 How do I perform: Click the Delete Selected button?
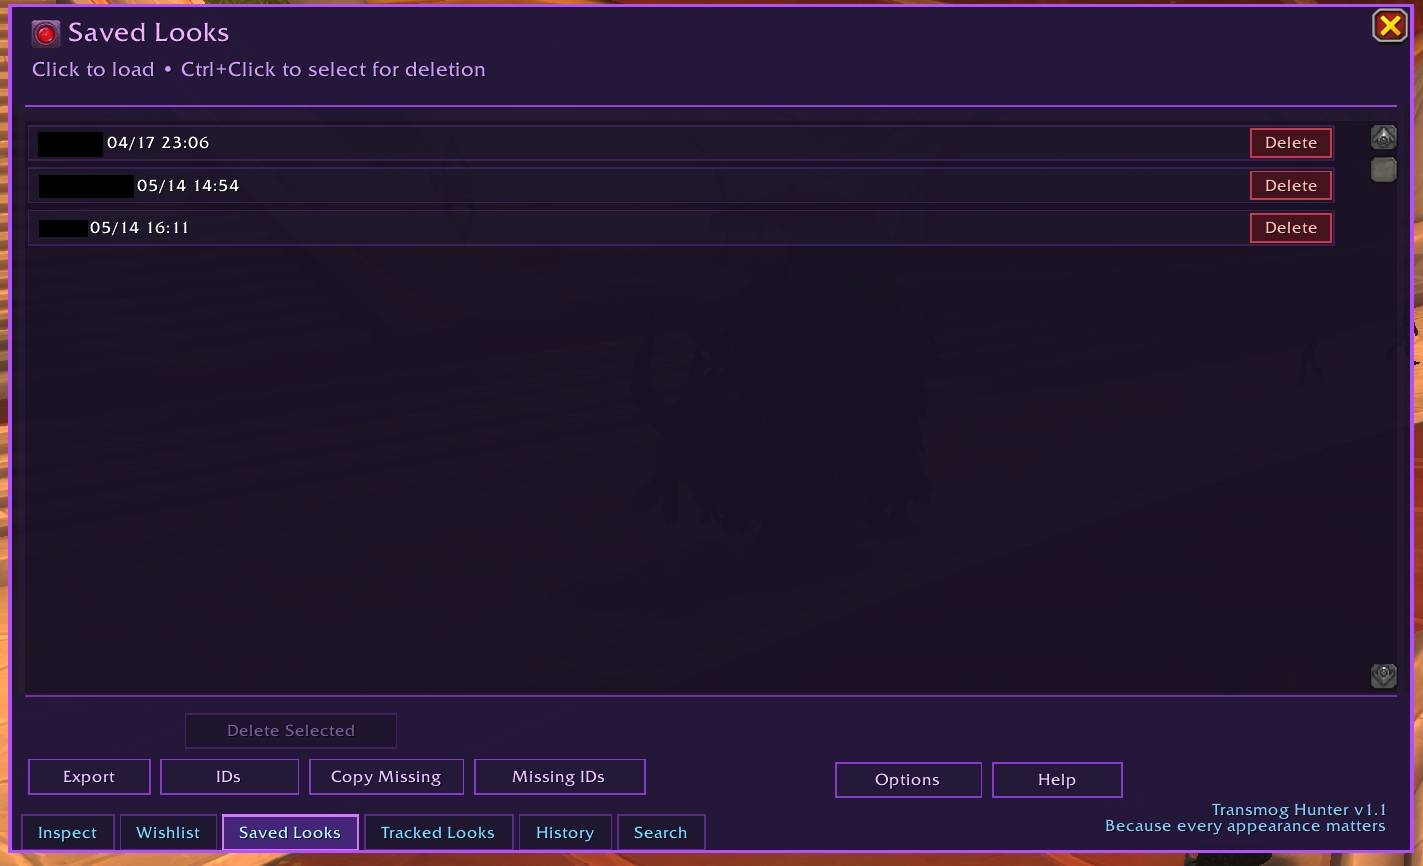(291, 731)
